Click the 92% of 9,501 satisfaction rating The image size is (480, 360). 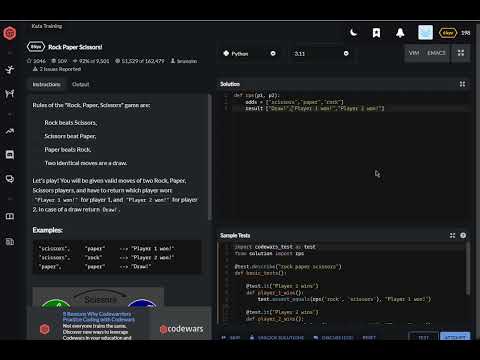point(91,61)
